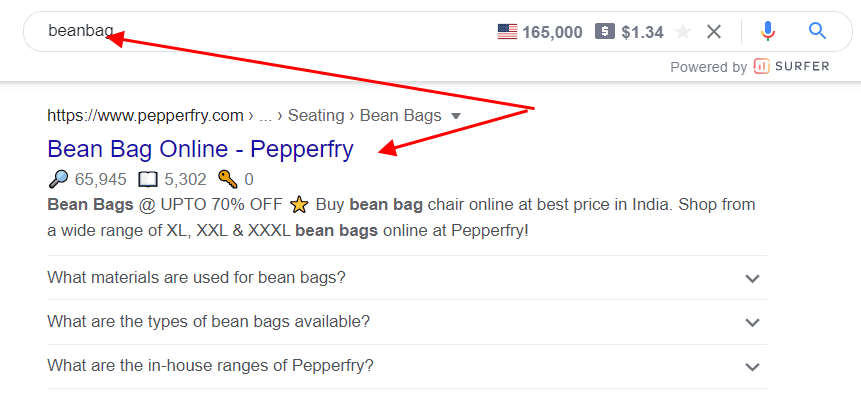The height and width of the screenshot is (414, 861).
Task: Click the 165,000 search volume value
Action: click(x=552, y=32)
